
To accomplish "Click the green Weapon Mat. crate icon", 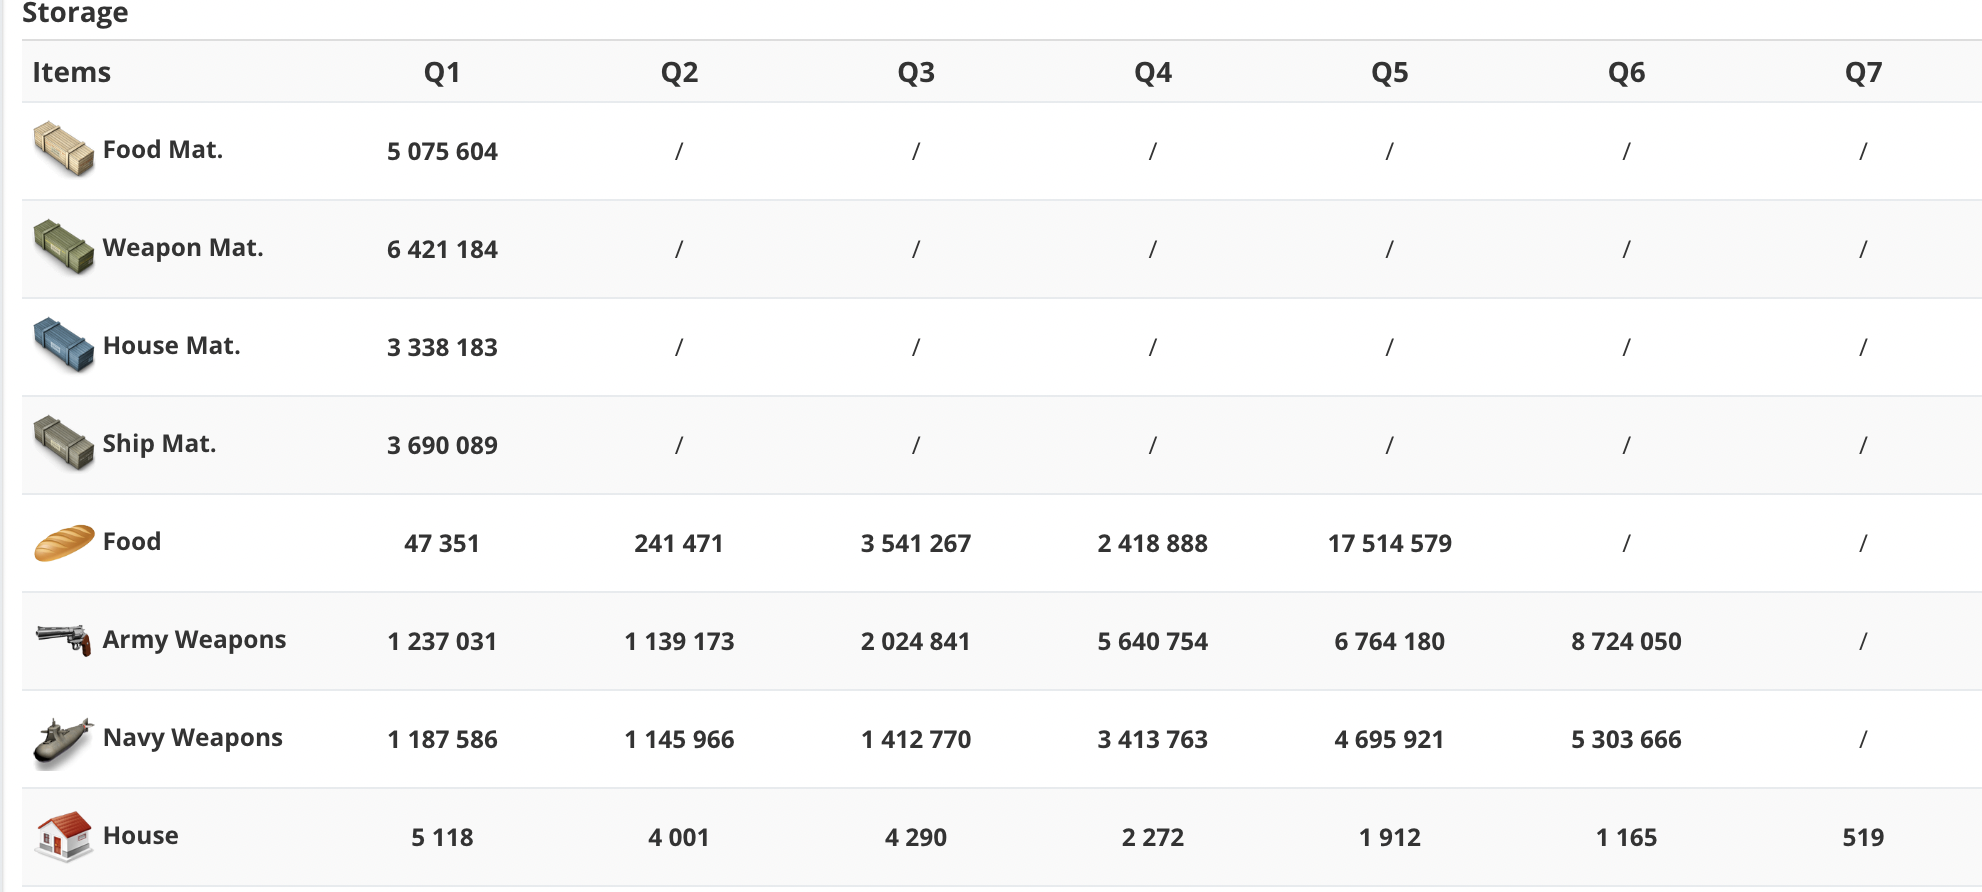I will coord(63,247).
